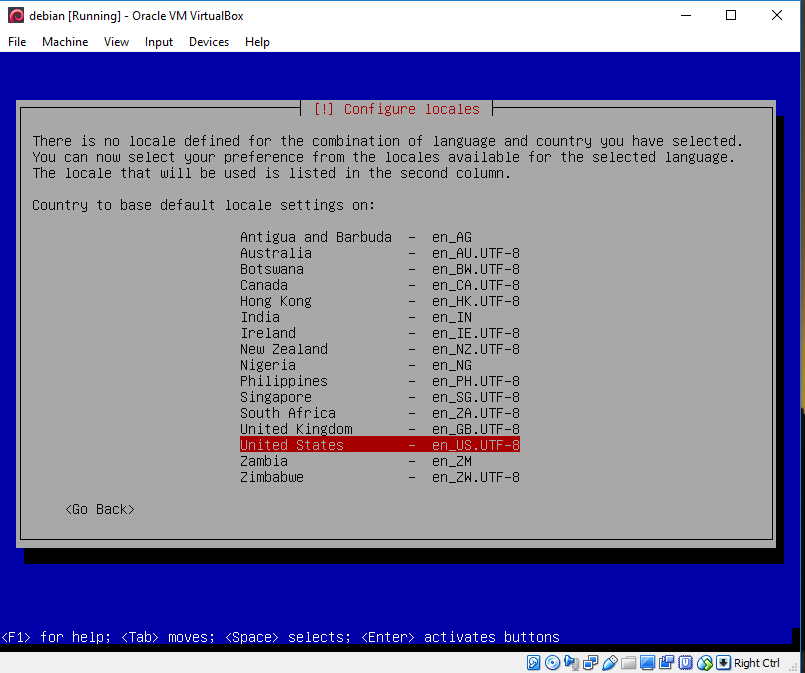
Task: Choose United Kingdom en_GB.UTF-8 locale
Action: [380, 429]
